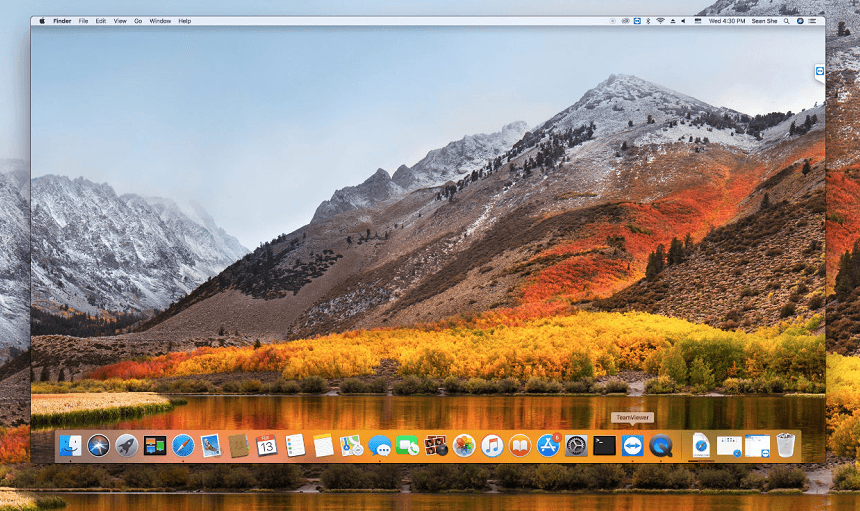860x511 pixels.
Task: Click the Wed 4:30 PM clock
Action: pos(729,21)
